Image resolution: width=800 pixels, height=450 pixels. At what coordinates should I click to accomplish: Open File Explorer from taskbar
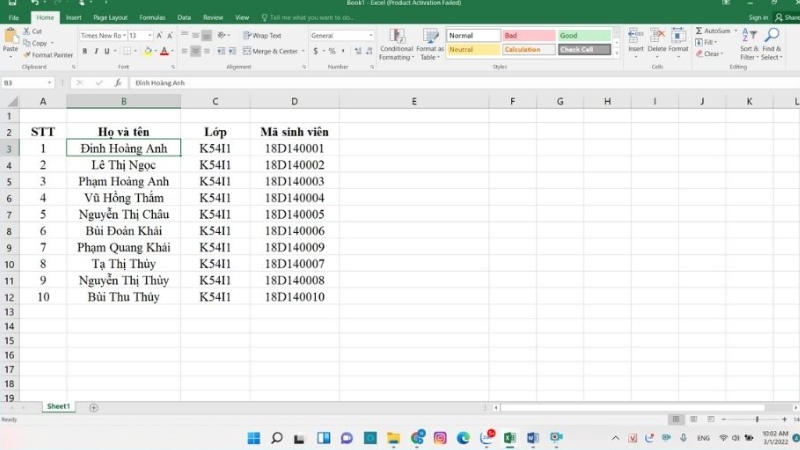point(393,438)
